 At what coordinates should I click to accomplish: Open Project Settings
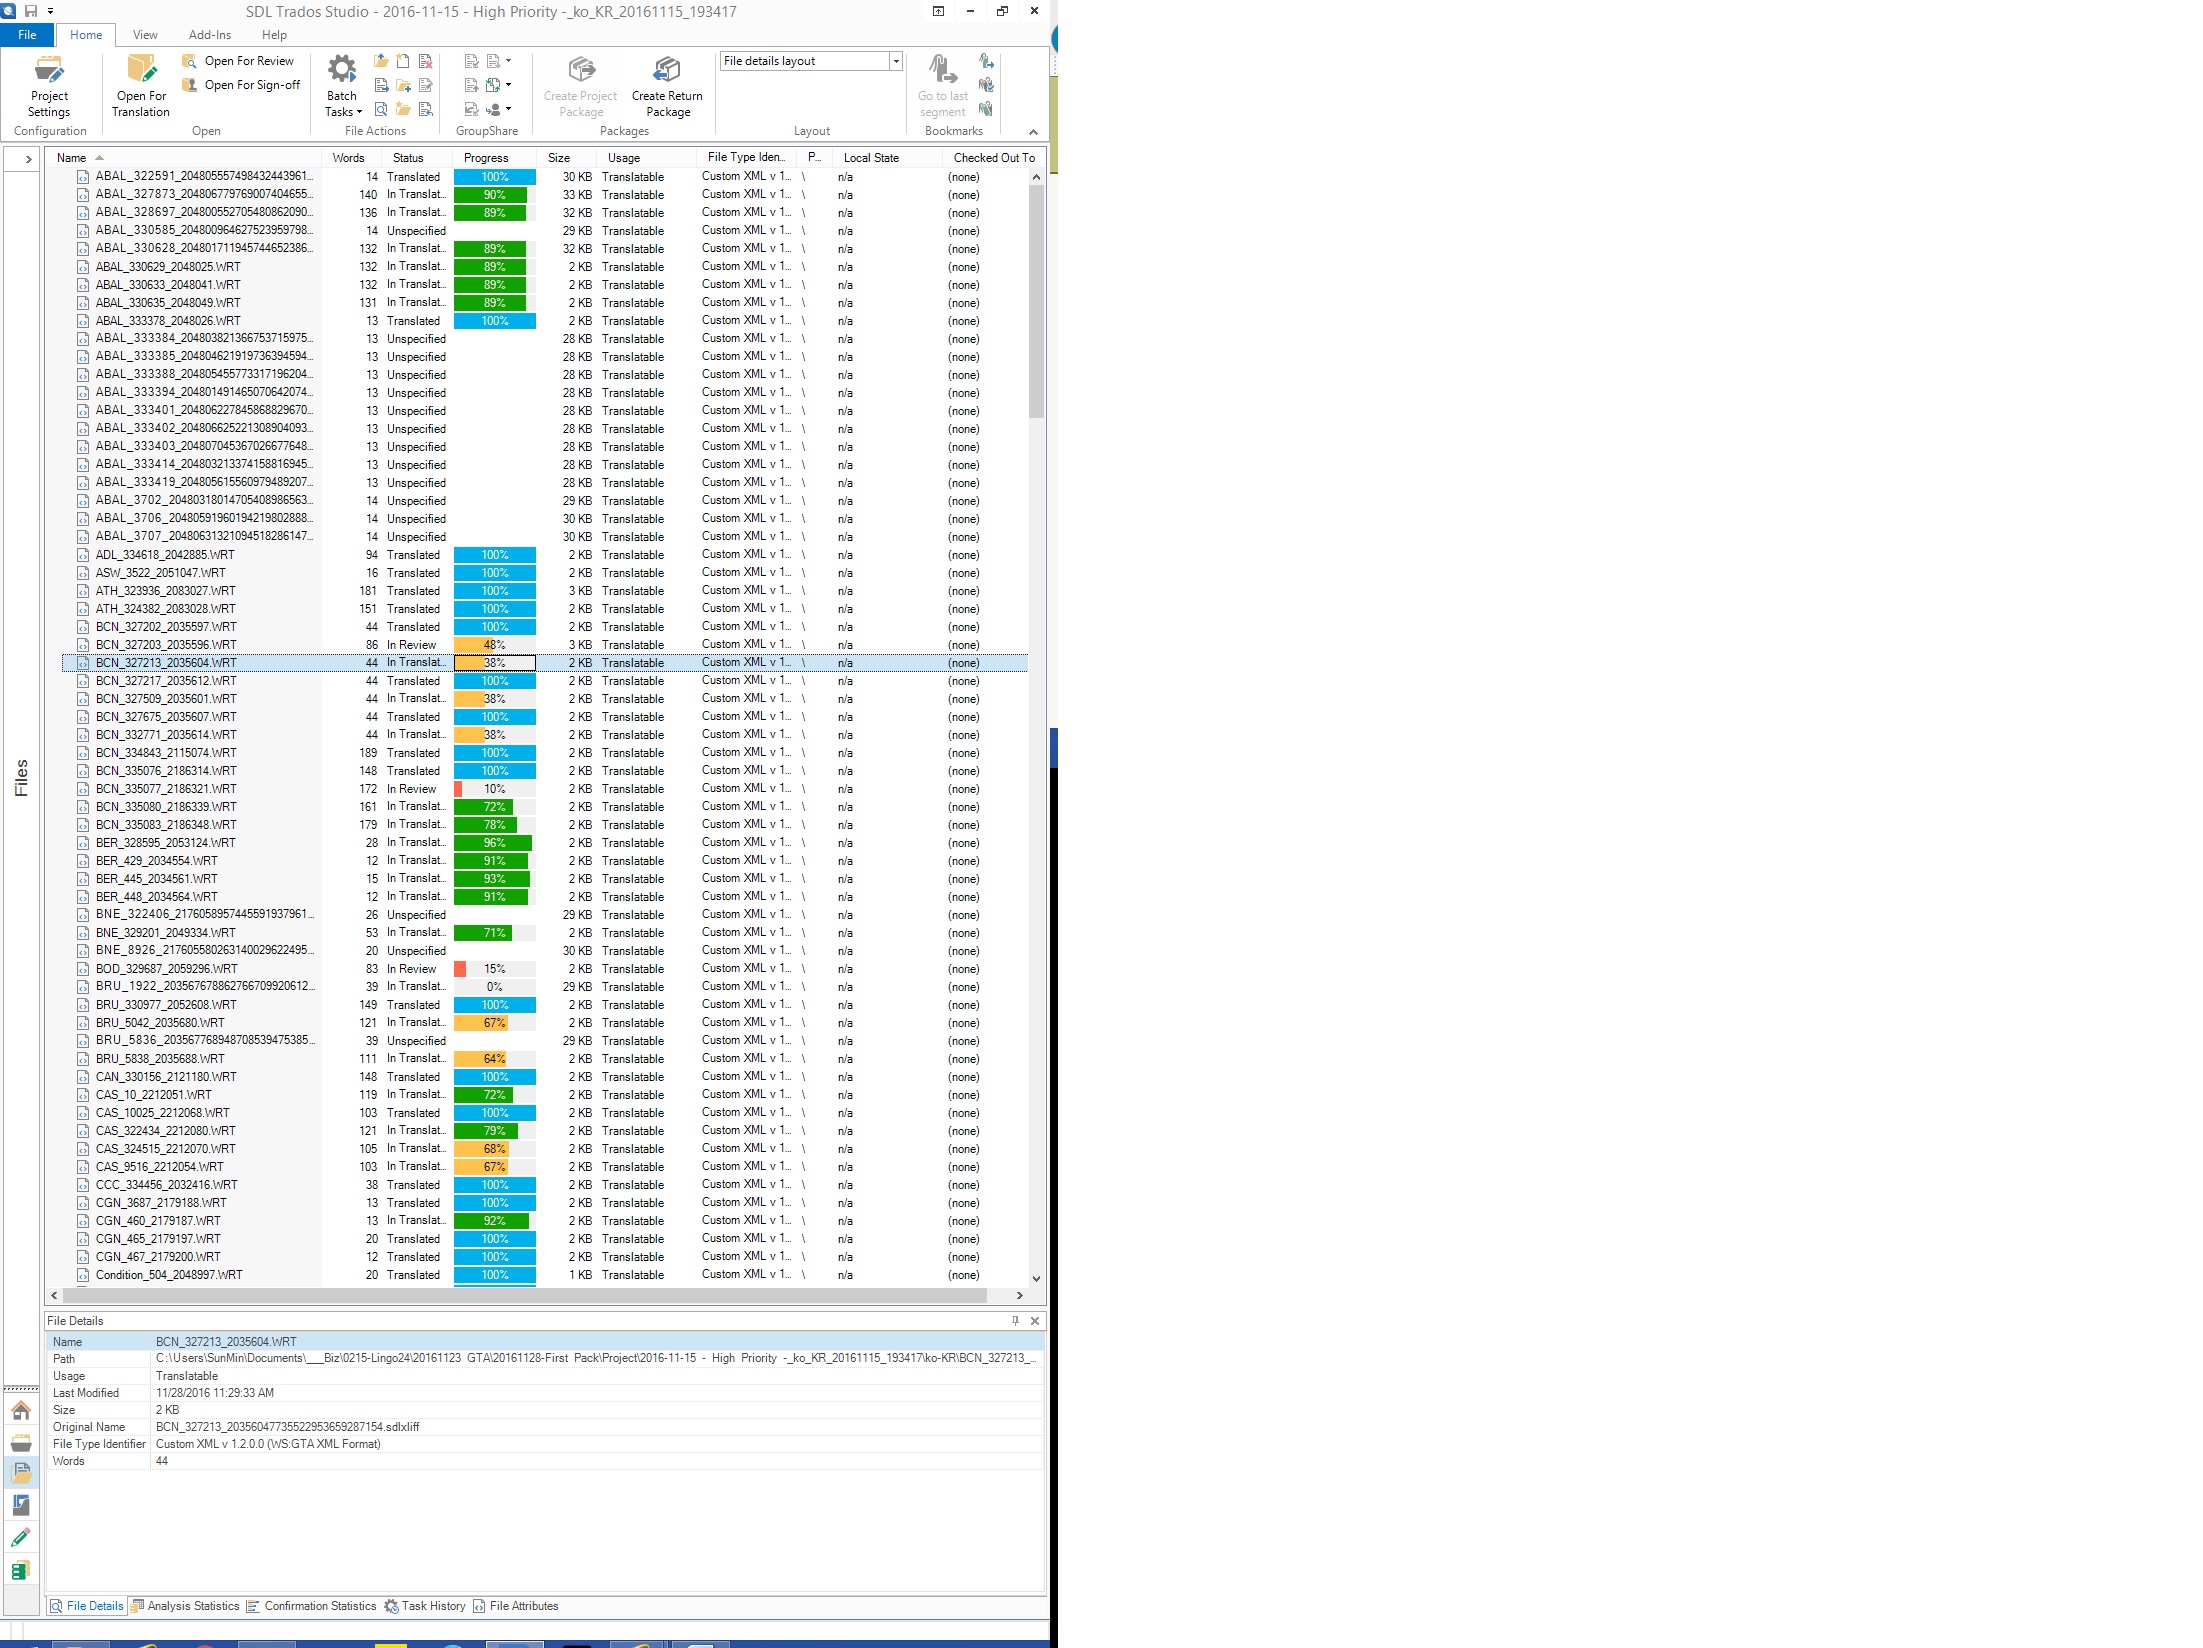pyautogui.click(x=49, y=87)
